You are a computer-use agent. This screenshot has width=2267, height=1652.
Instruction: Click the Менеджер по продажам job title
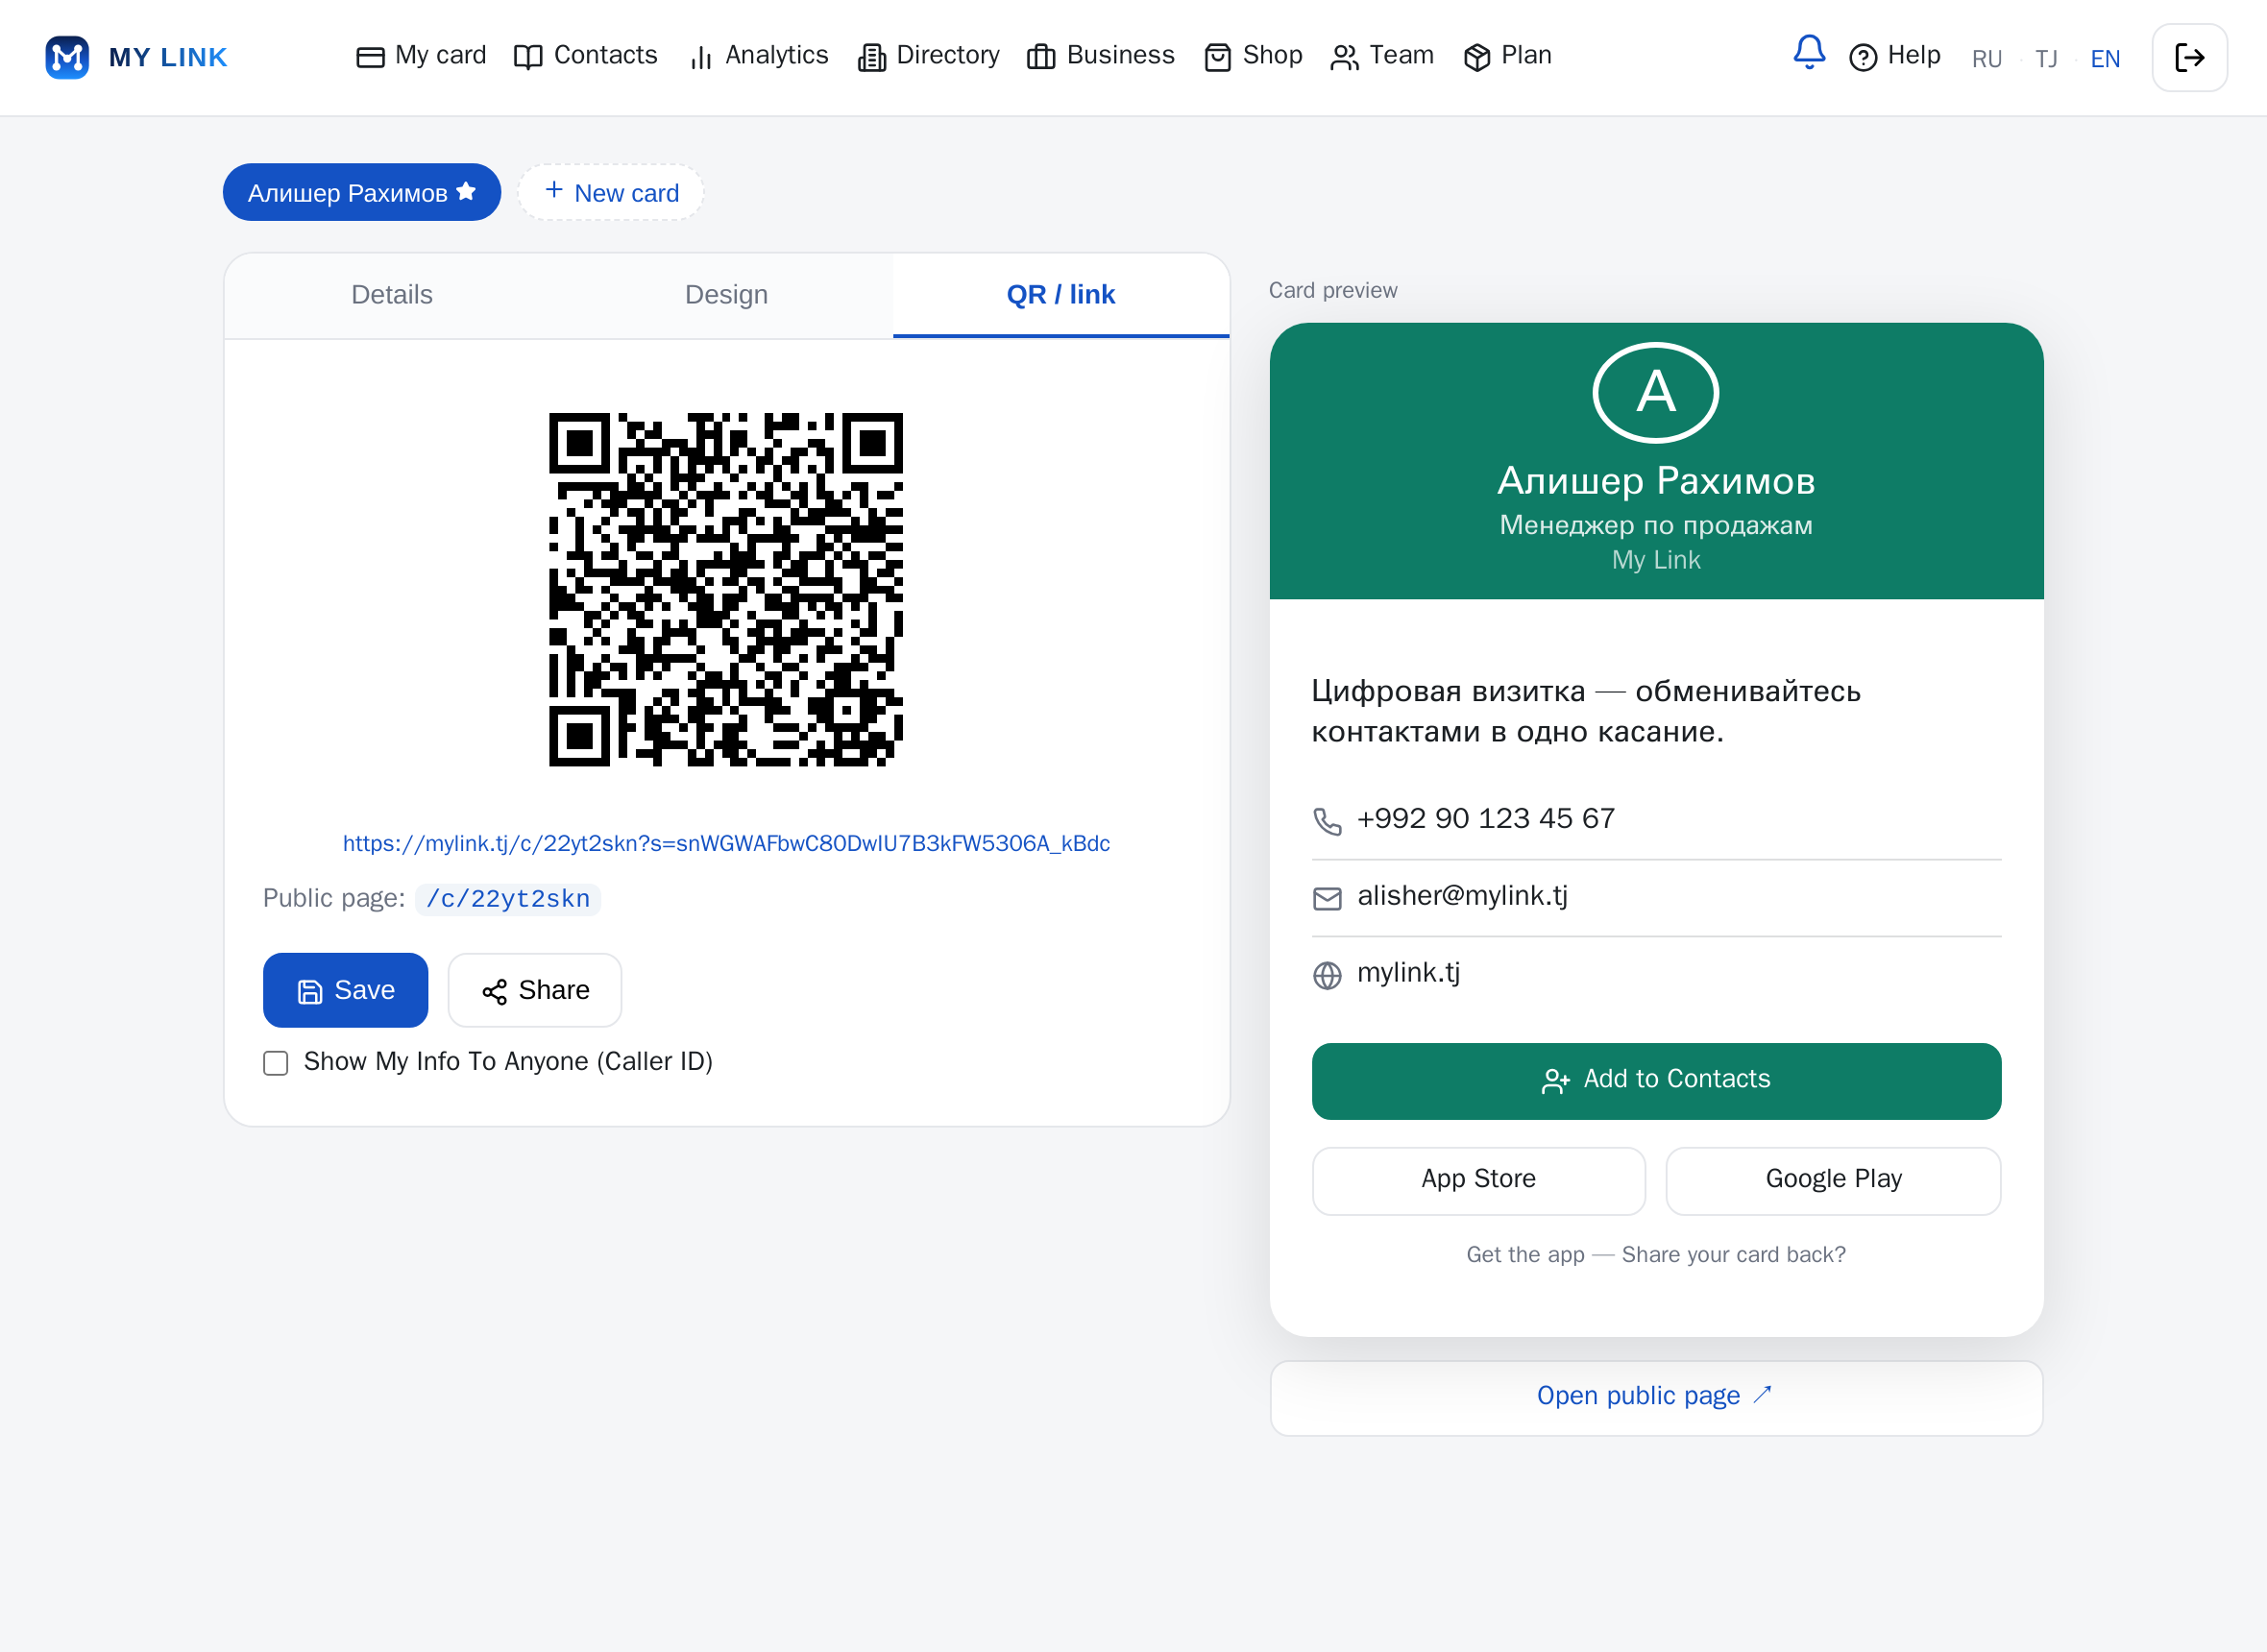pyautogui.click(x=1656, y=525)
